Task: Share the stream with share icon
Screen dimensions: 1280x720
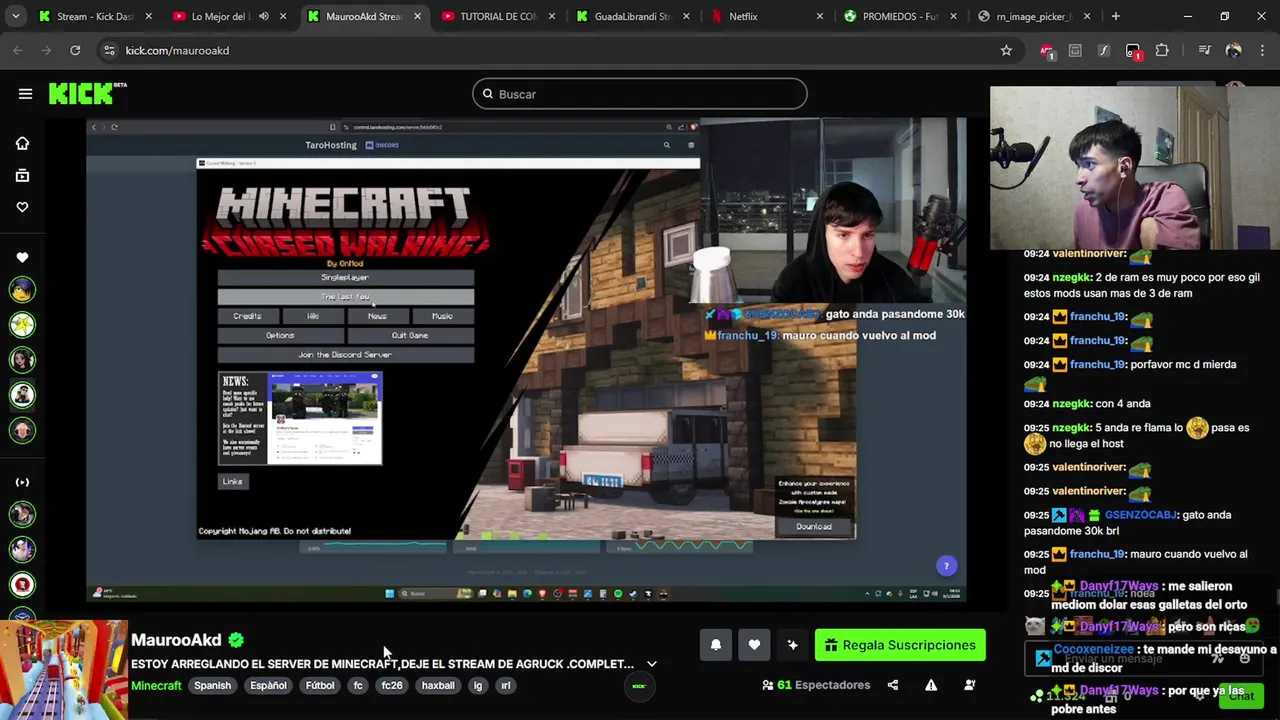Action: (x=893, y=685)
